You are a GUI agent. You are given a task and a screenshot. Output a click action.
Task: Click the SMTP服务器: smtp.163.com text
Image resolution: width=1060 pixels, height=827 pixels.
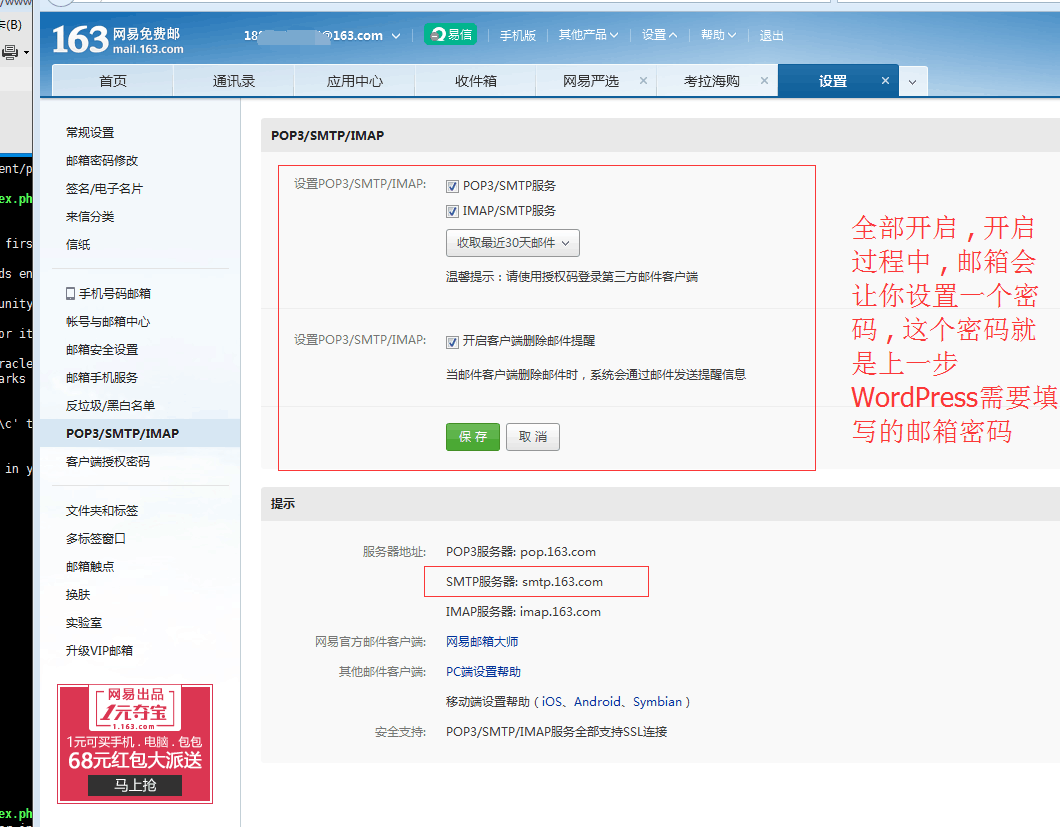pyautogui.click(x=525, y=582)
